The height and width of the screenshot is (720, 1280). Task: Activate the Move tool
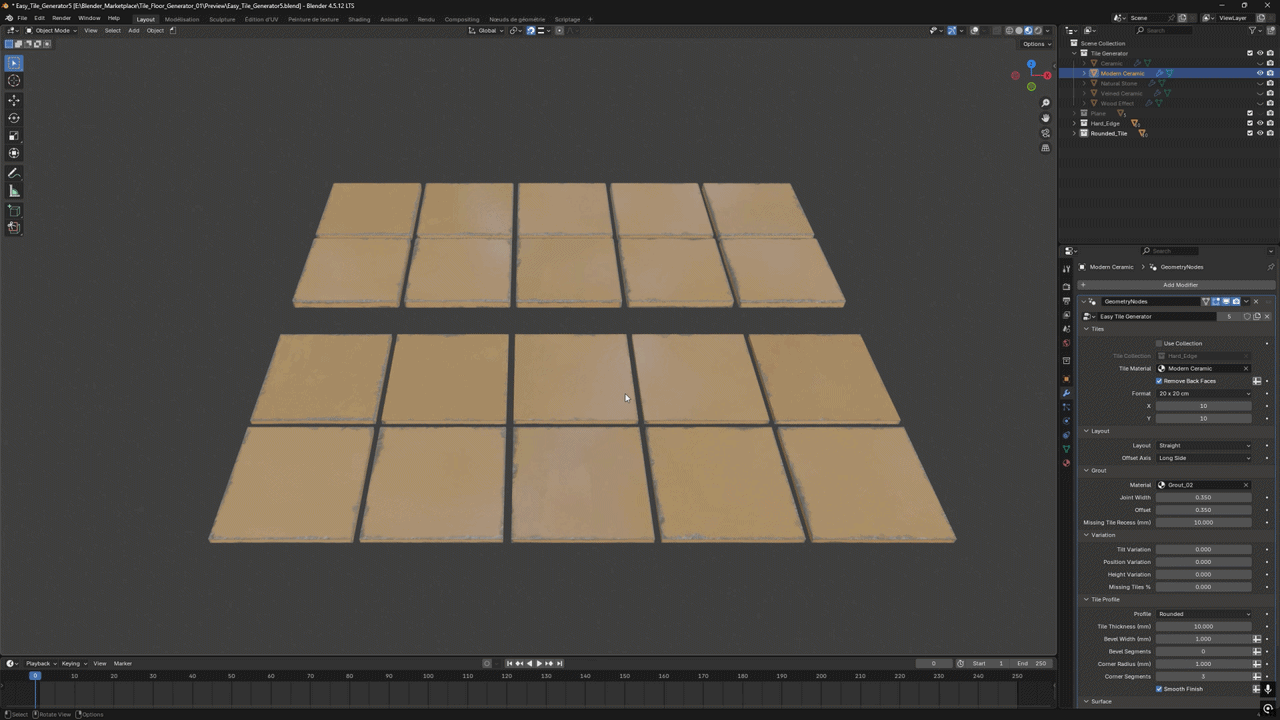pos(14,101)
